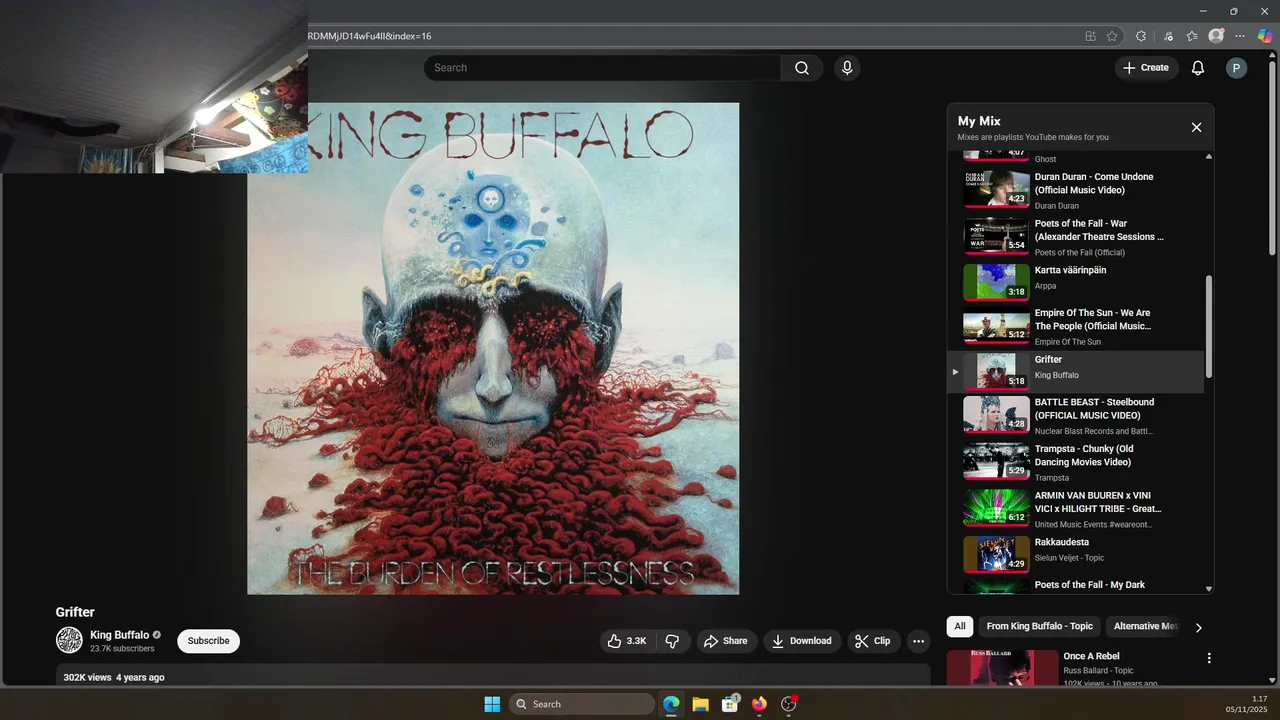Open Edge Settings and more menu
Viewport: 1280px width, 720px height.
[x=1241, y=36]
